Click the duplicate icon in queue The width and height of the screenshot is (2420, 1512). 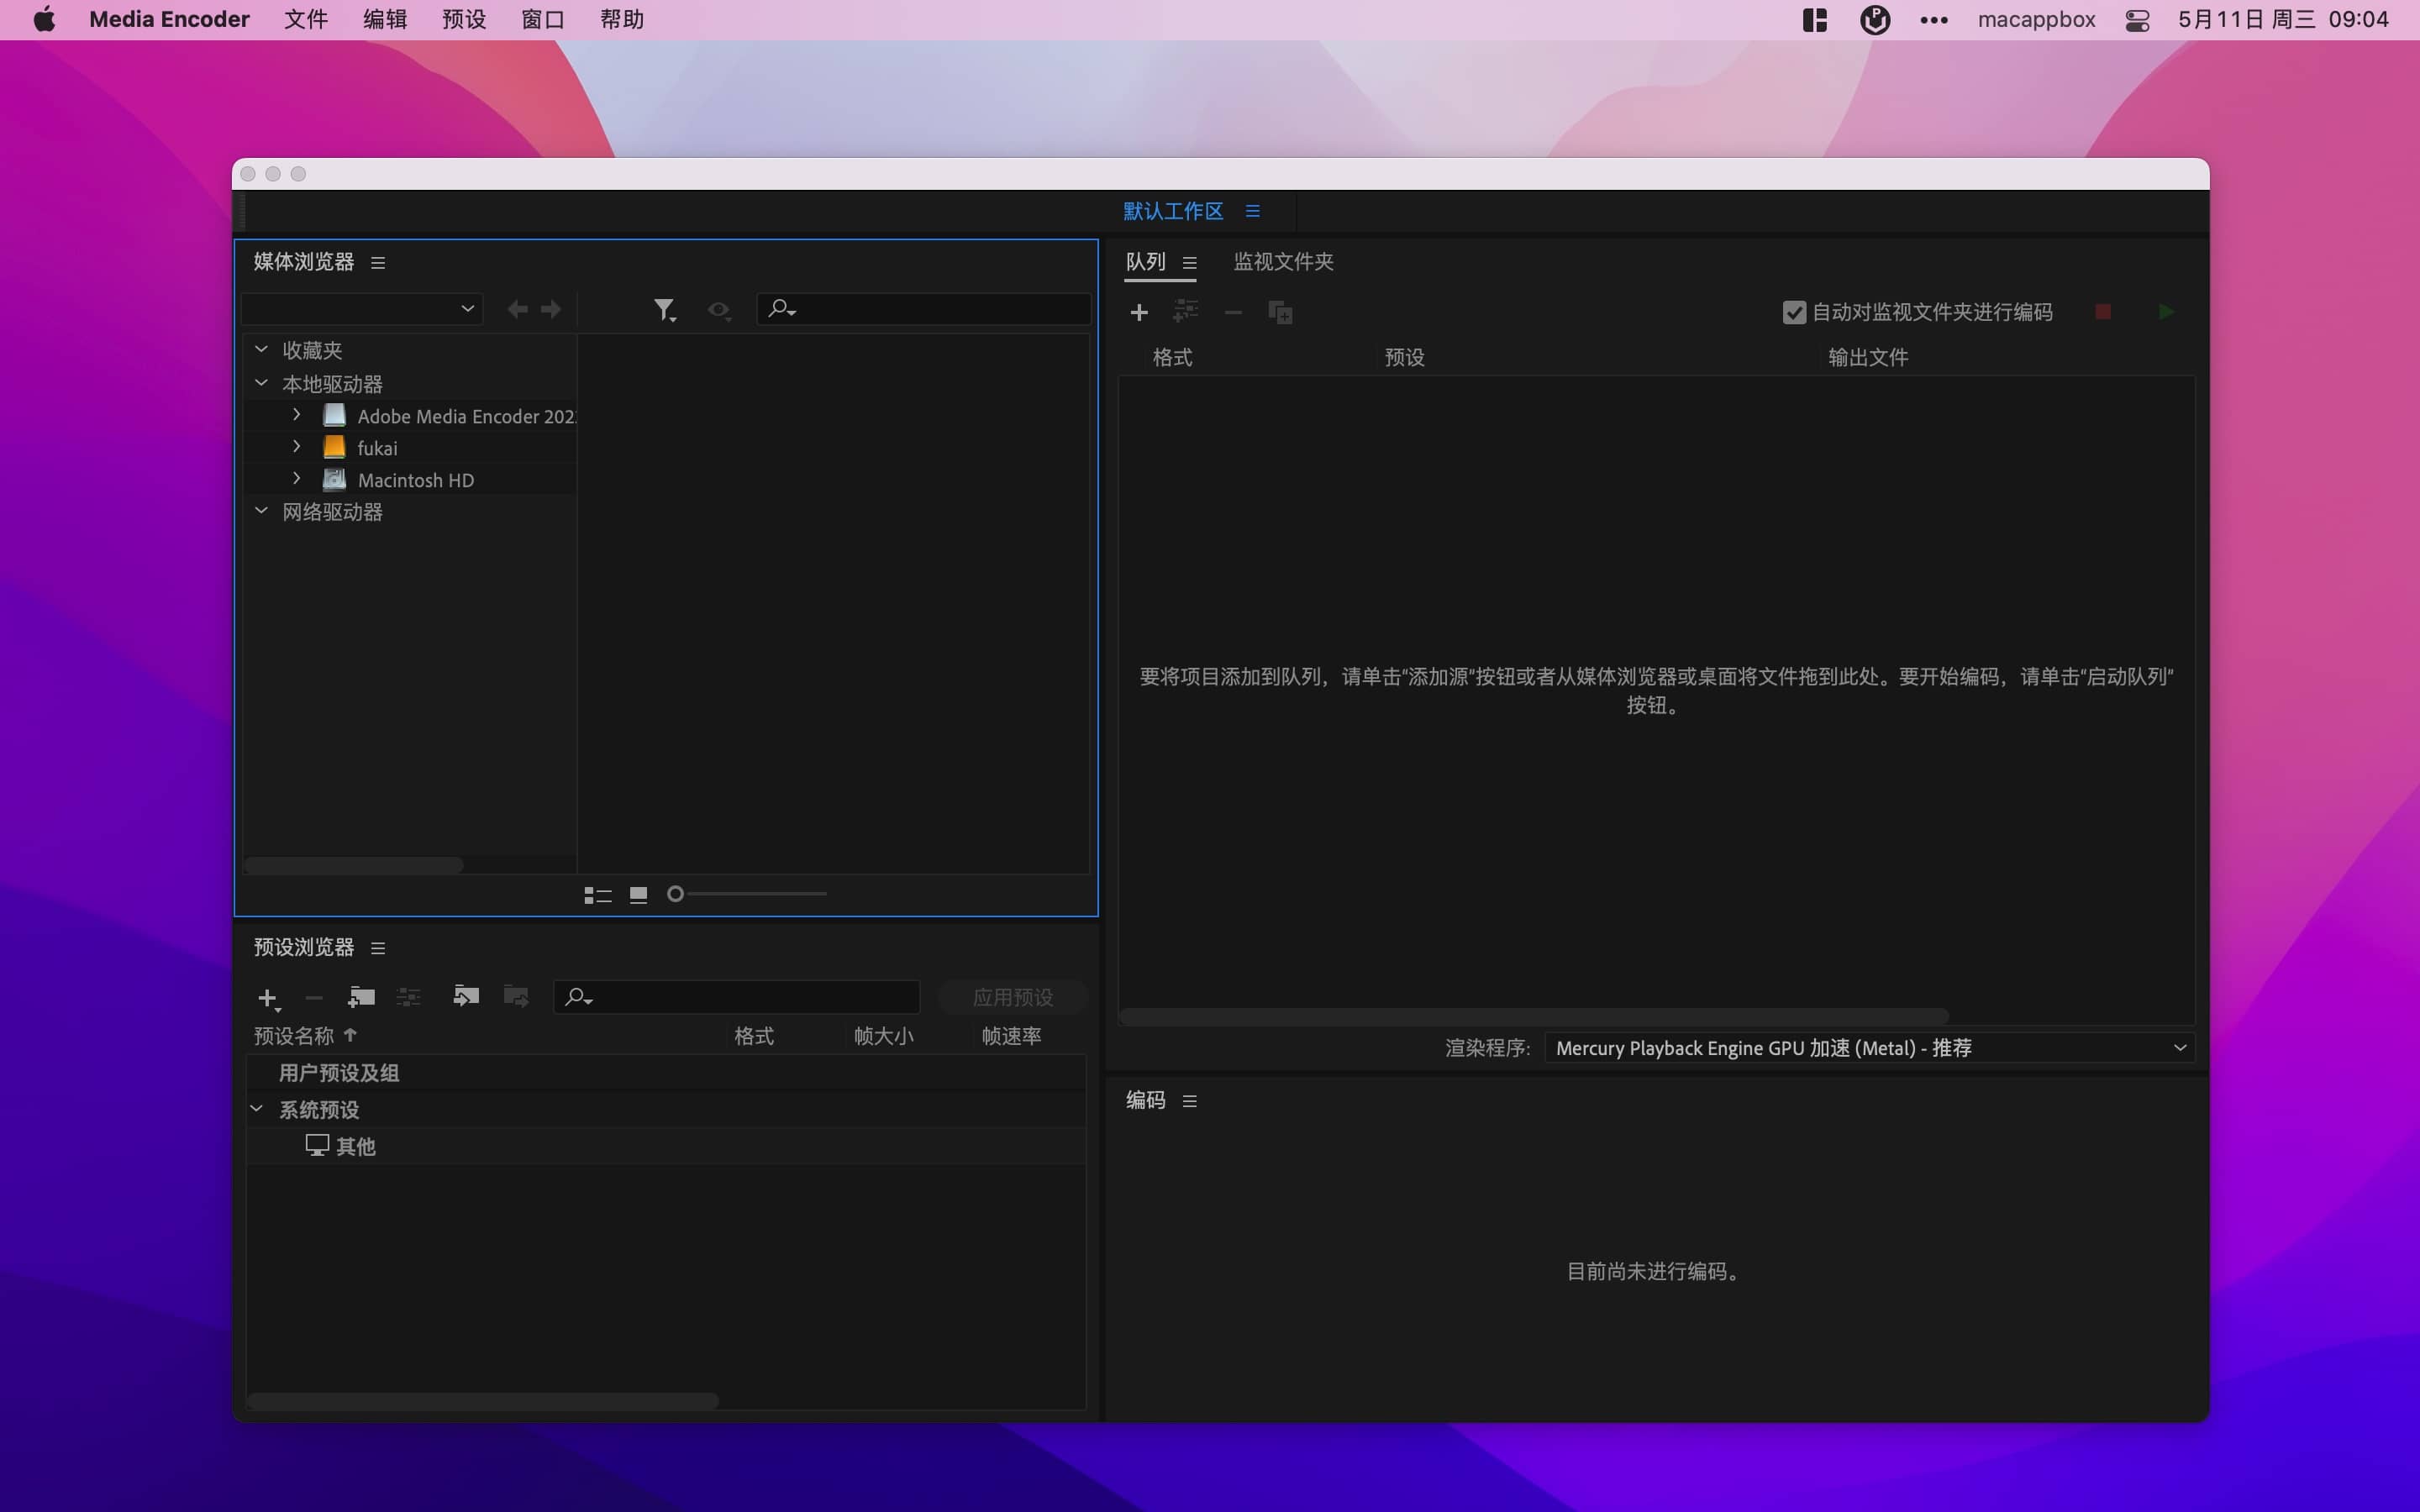click(1281, 312)
